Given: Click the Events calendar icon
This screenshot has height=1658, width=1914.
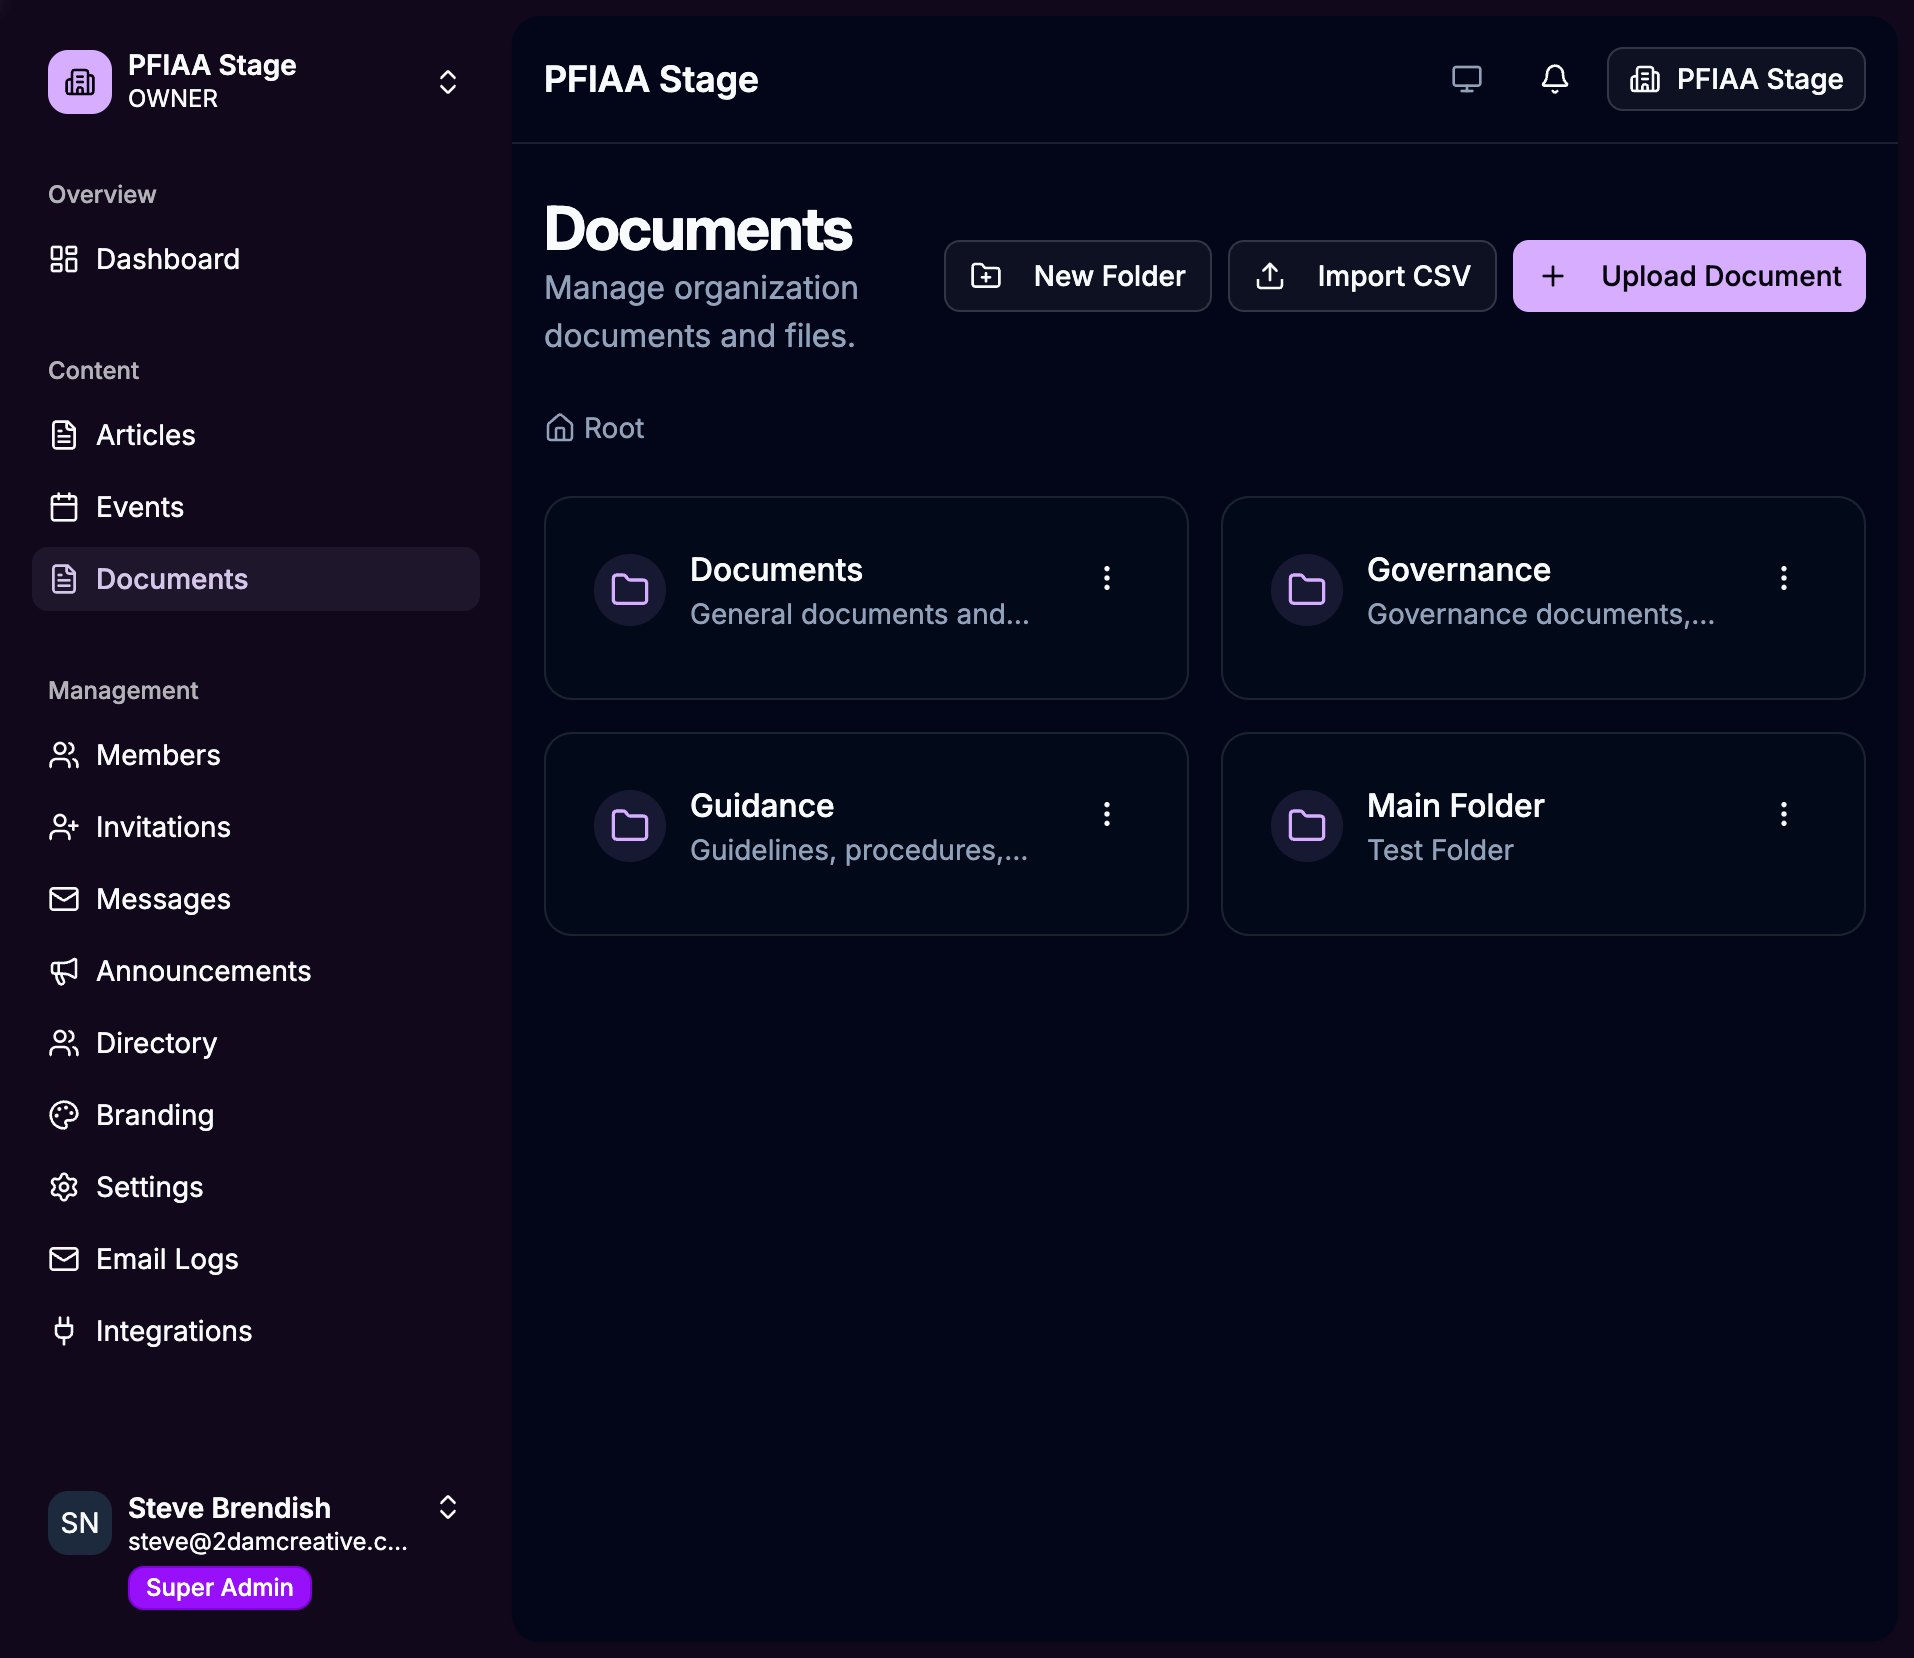Looking at the screenshot, I should pos(64,507).
